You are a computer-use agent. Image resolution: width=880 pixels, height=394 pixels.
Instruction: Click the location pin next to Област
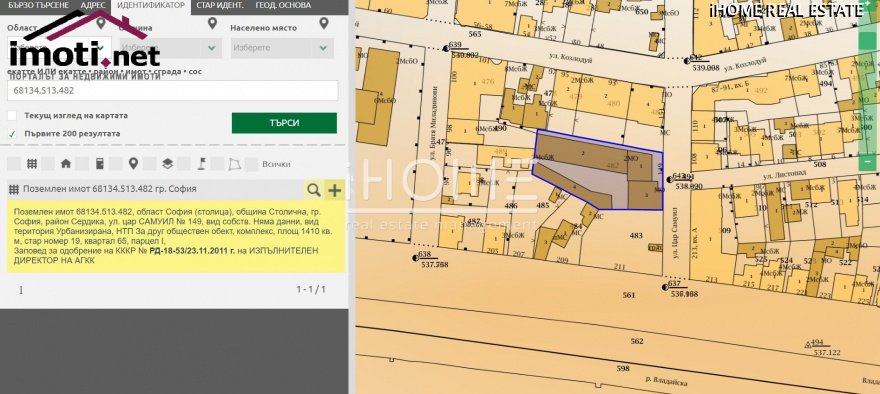click(101, 23)
